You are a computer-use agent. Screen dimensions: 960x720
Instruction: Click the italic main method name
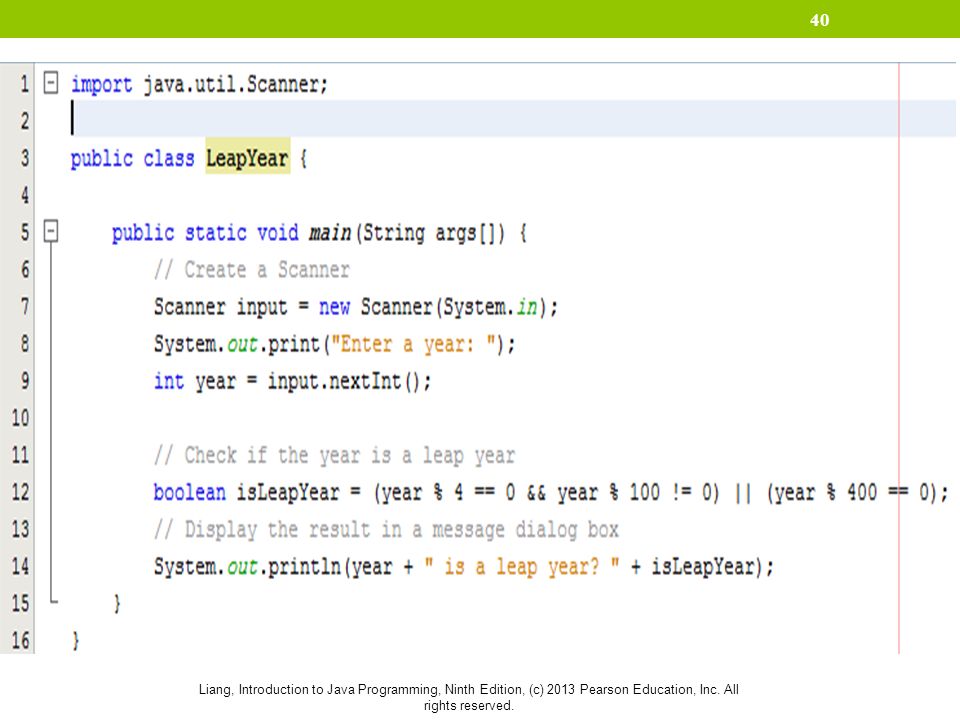click(x=330, y=233)
